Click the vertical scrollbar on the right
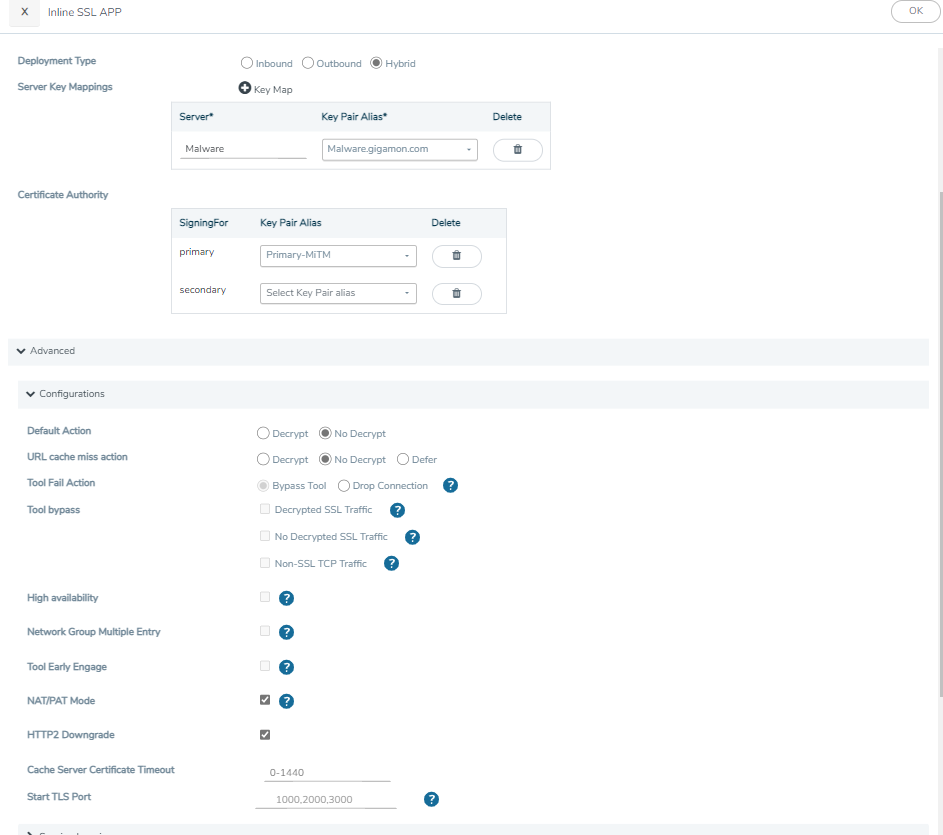Viewport: 943px width, 835px height. (941, 444)
